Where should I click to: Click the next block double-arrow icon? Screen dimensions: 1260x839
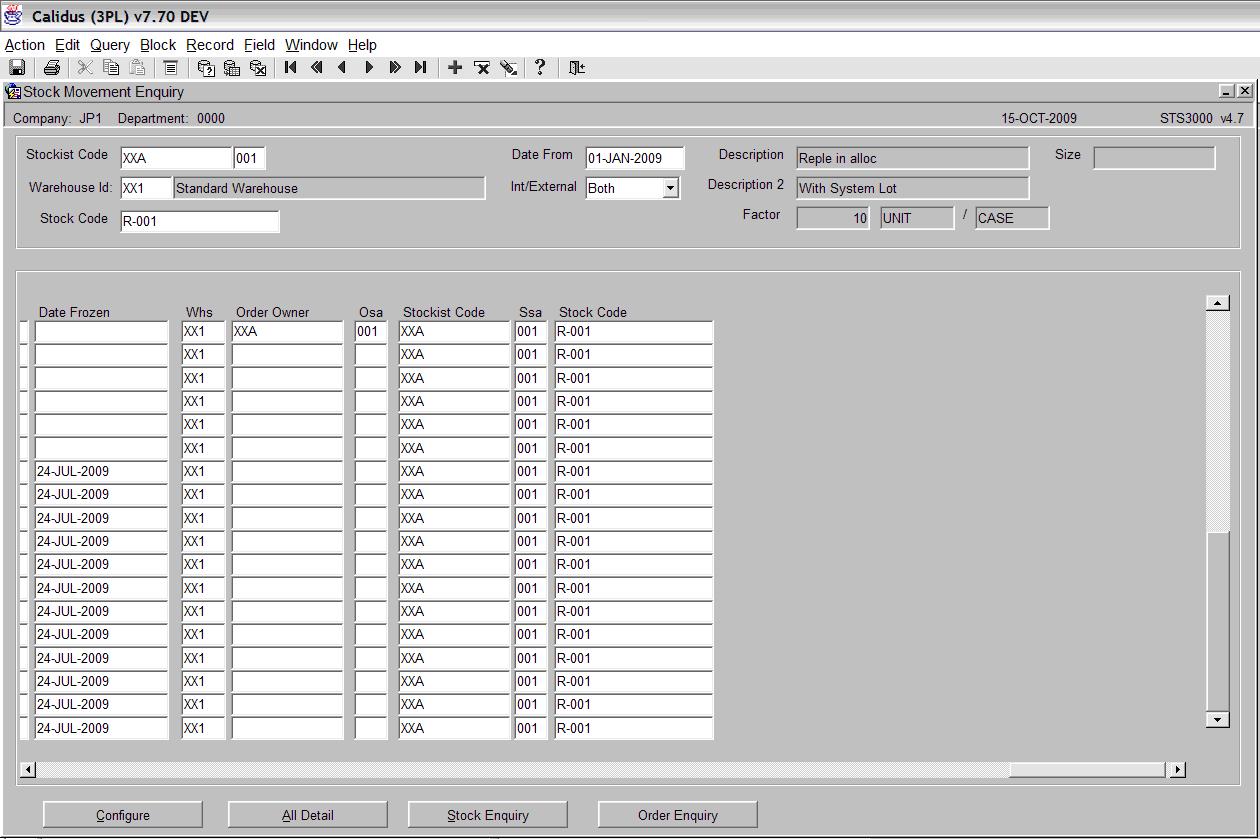[395, 68]
